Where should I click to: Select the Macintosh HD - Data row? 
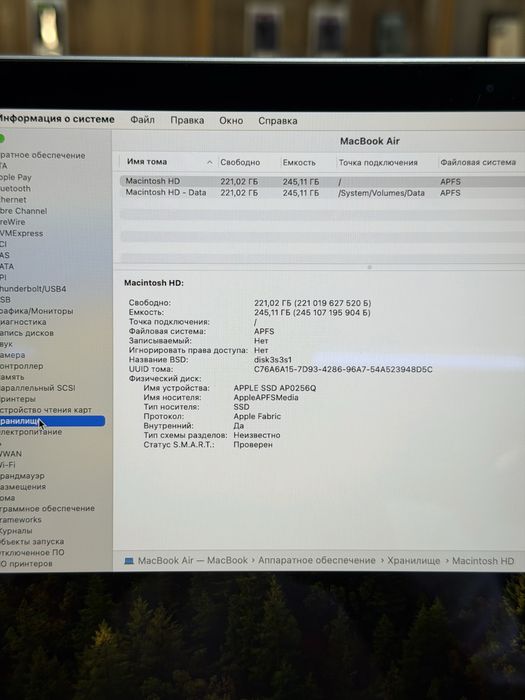click(x=322, y=193)
